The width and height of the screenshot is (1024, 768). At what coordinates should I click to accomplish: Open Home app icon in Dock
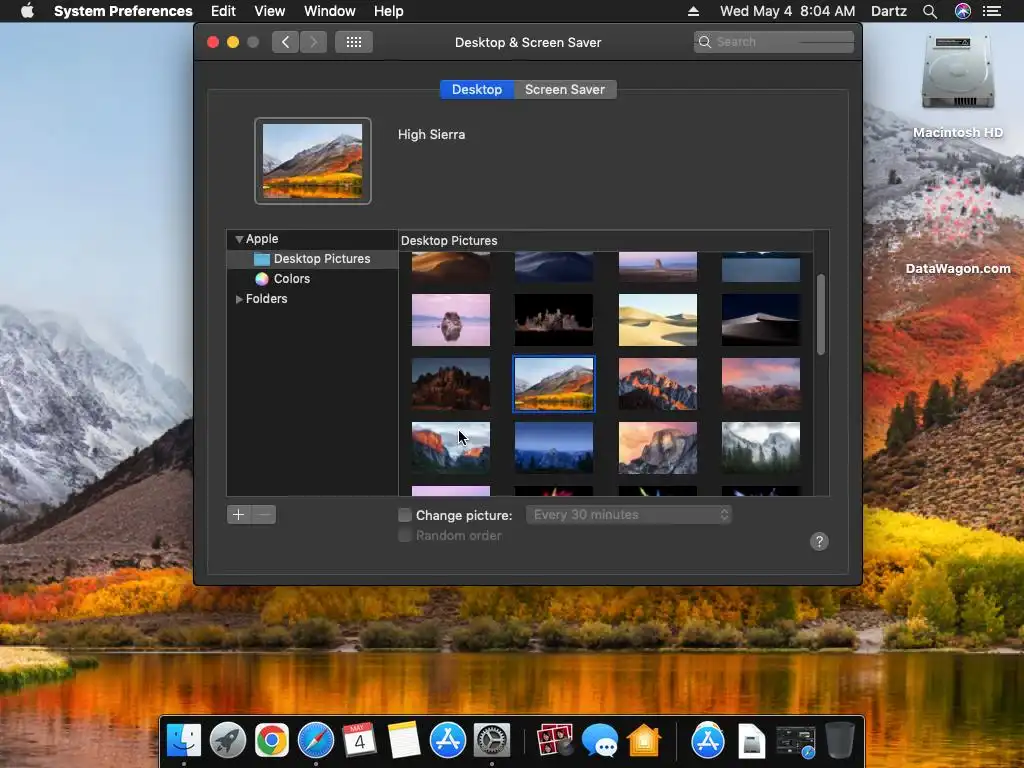[x=643, y=740]
